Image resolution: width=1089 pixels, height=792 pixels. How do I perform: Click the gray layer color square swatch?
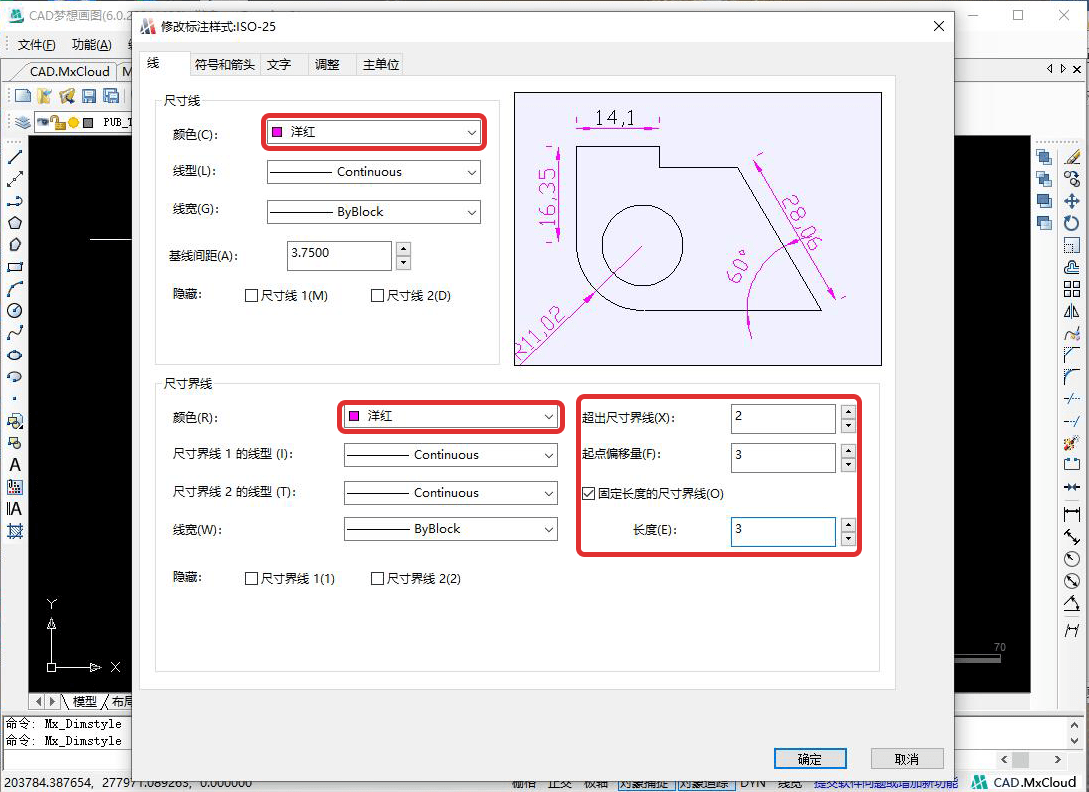[88, 123]
